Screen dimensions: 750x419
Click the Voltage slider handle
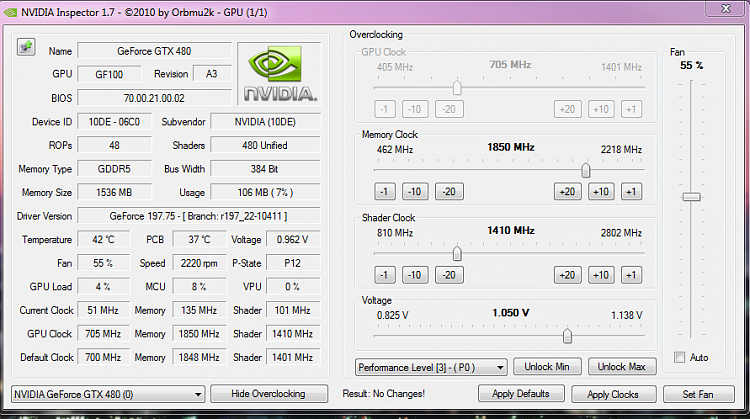(x=567, y=336)
